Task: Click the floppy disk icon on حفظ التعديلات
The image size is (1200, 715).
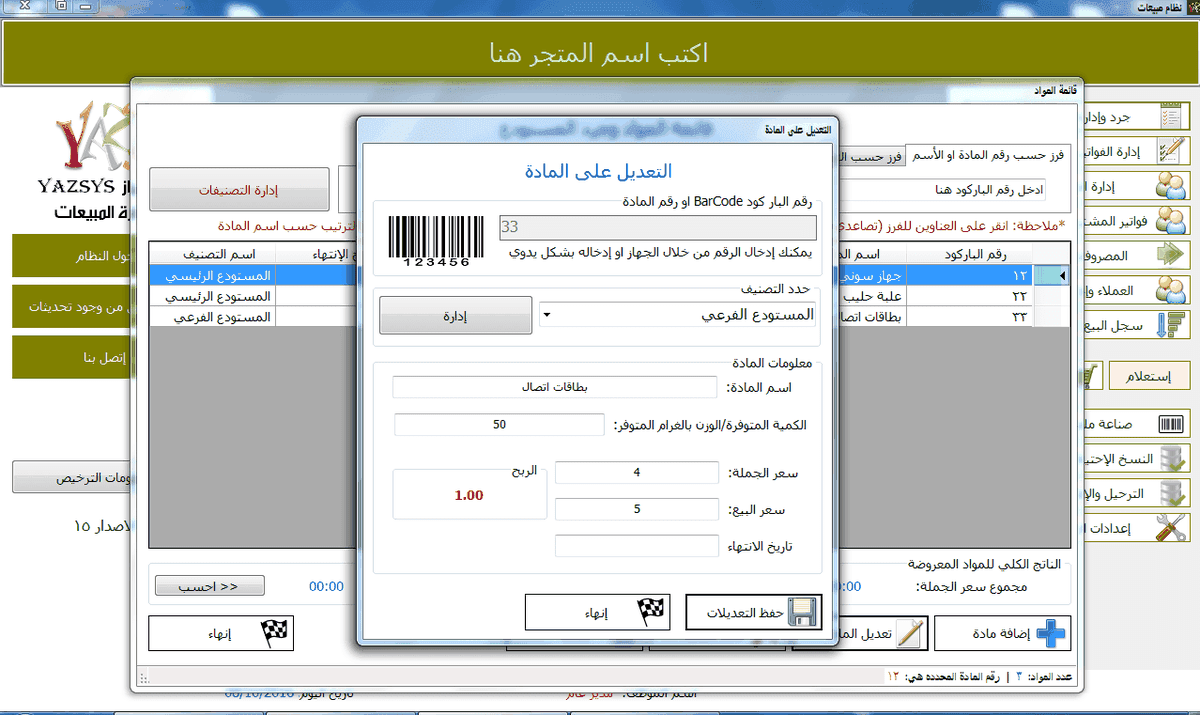Action: 803,612
